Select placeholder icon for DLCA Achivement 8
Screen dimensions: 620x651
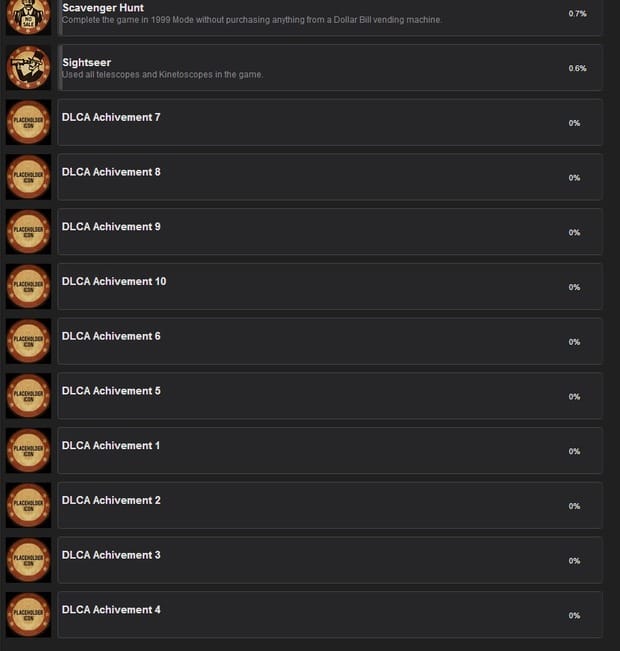(x=28, y=177)
